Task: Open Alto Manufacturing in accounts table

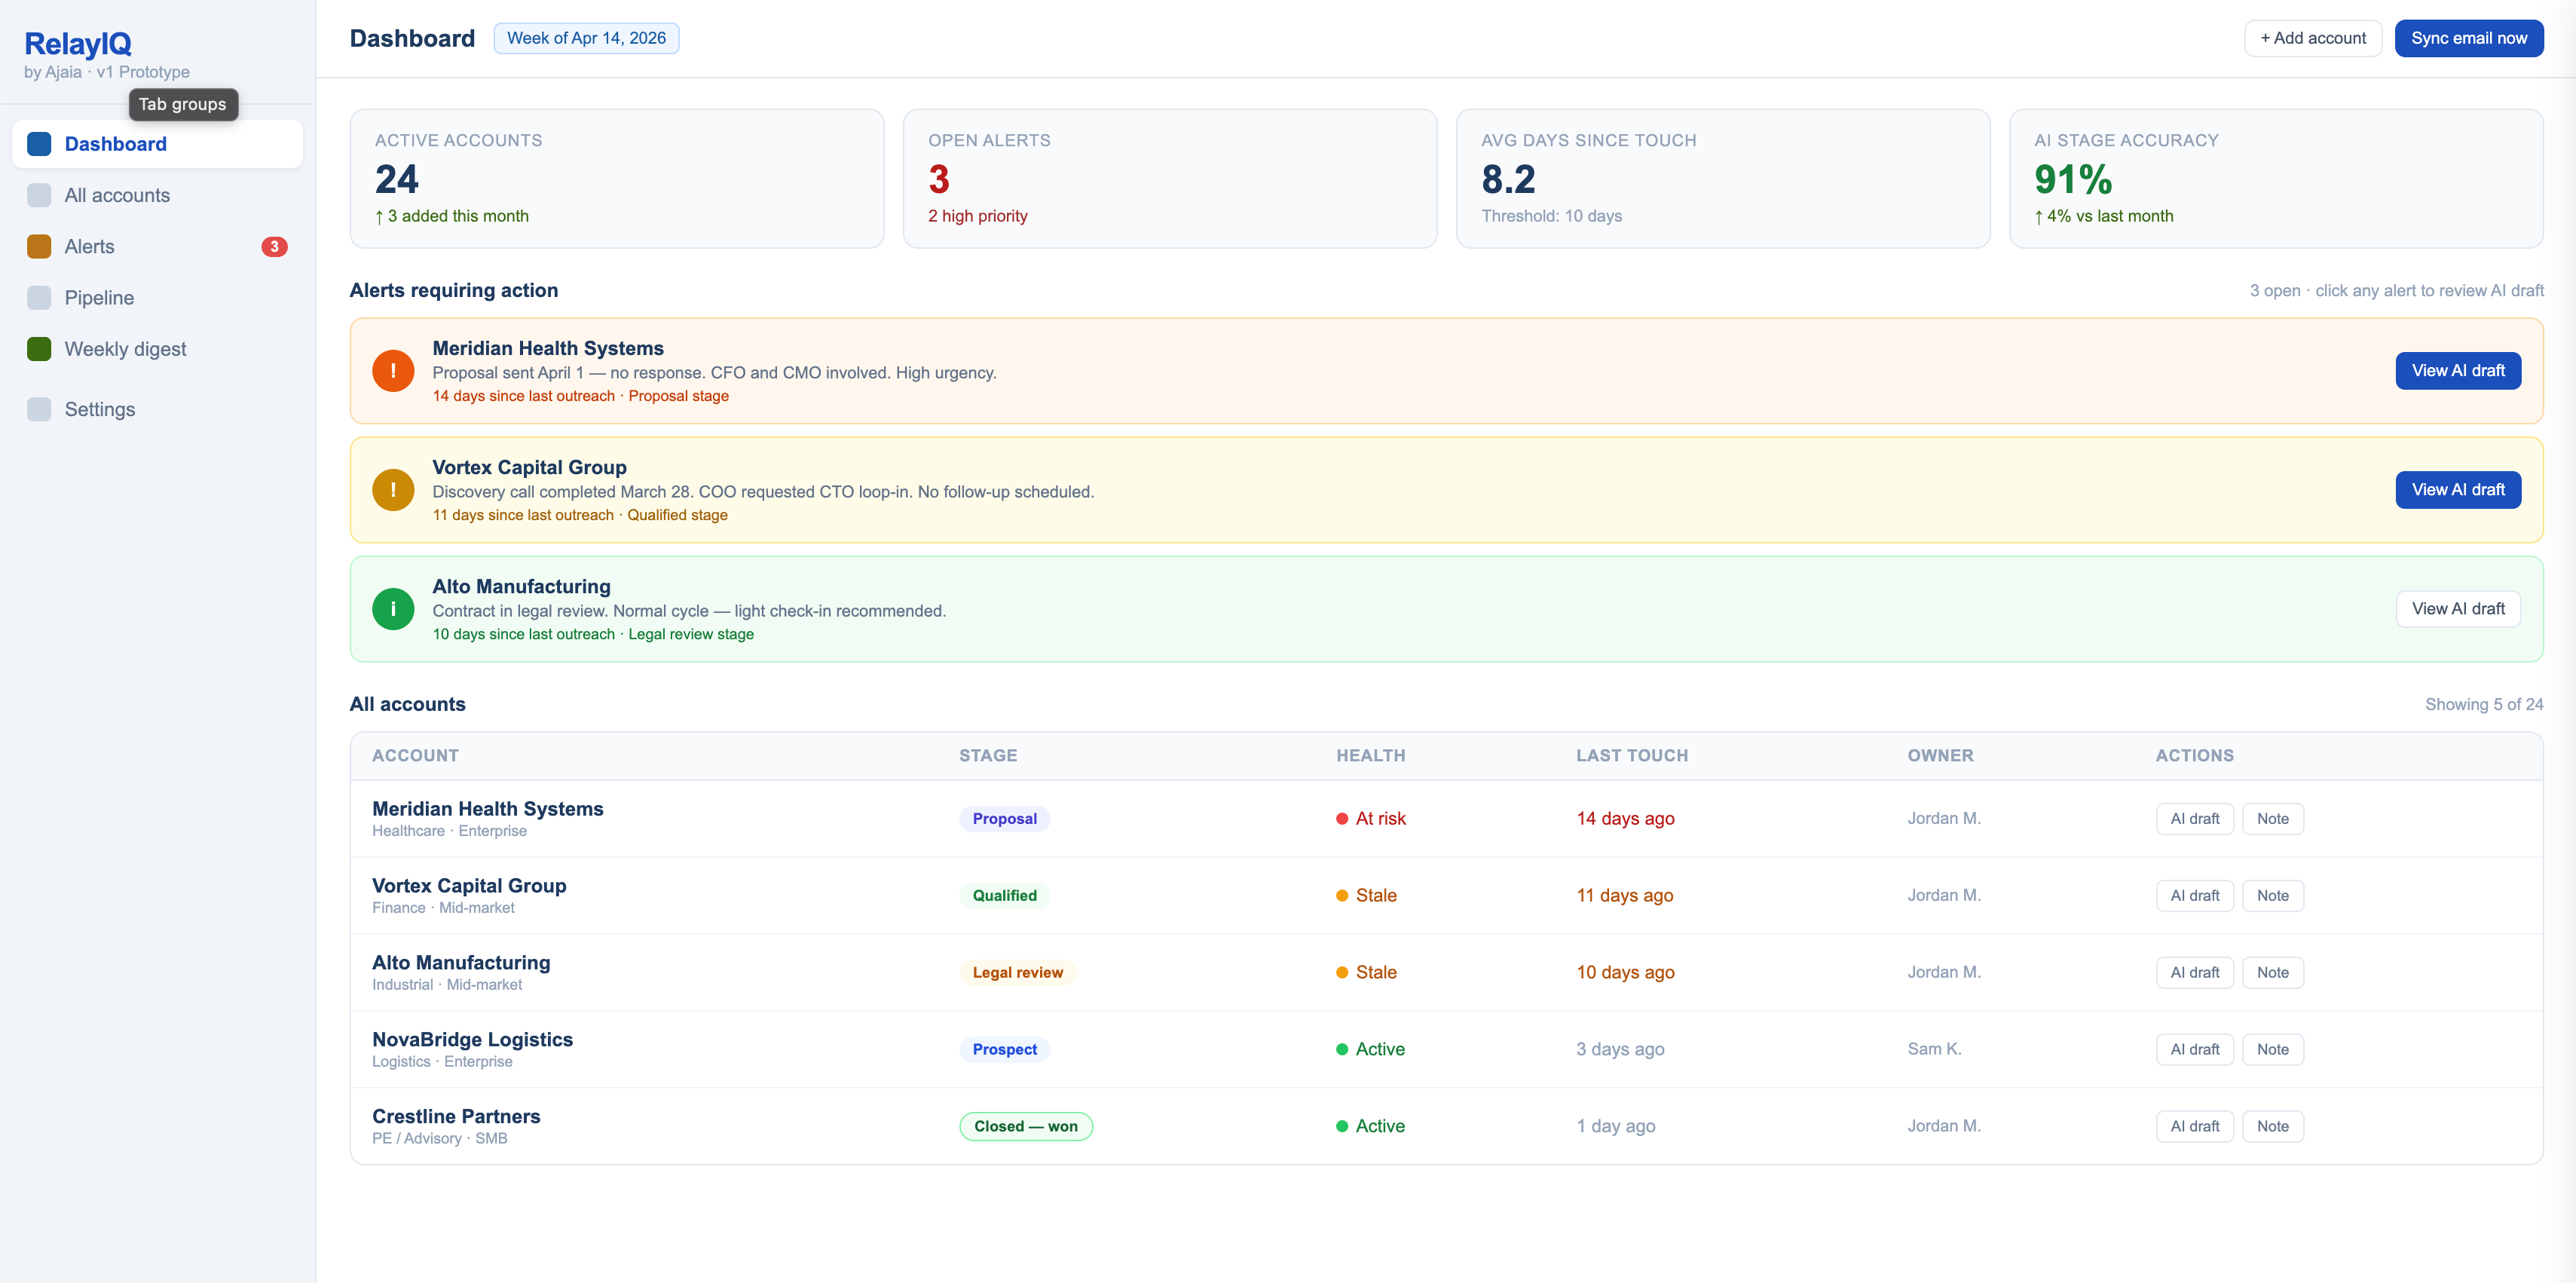Action: pyautogui.click(x=461, y=963)
